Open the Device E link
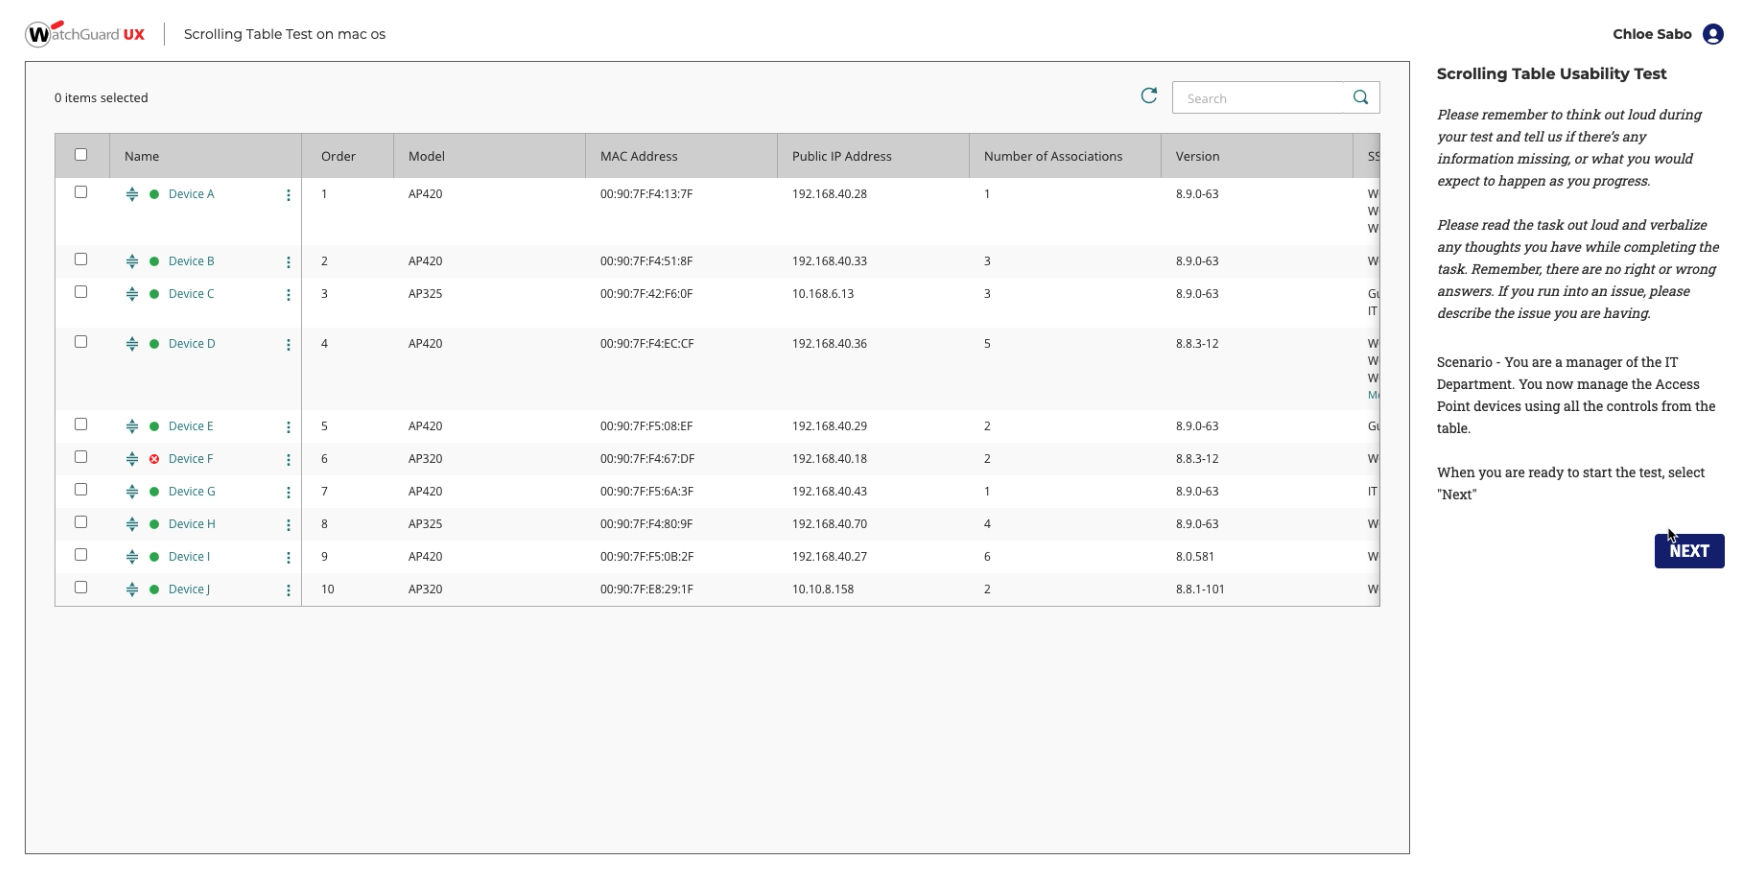This screenshot has height=877, width=1750. coord(190,426)
